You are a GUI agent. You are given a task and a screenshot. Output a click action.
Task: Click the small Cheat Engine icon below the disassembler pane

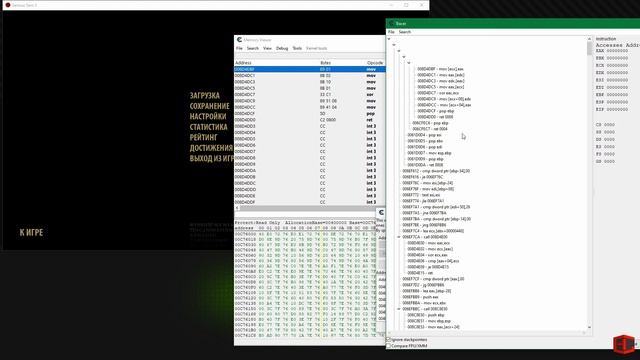pos(381,212)
